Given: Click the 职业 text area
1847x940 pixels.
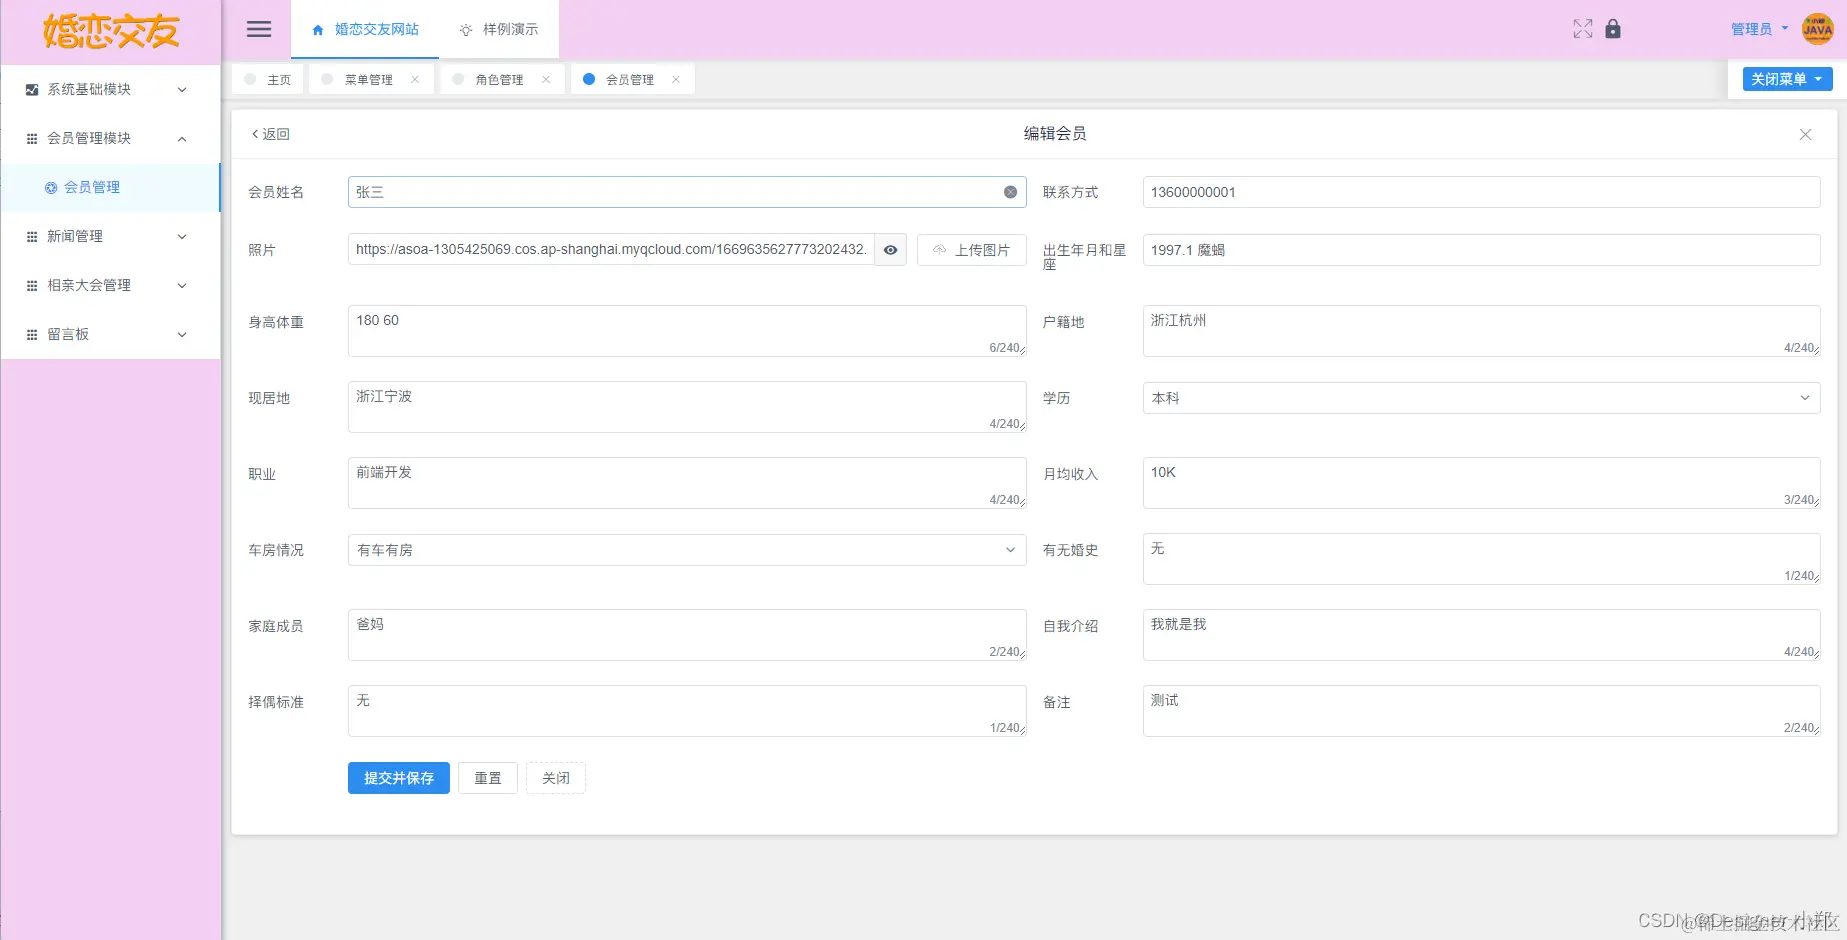Looking at the screenshot, I should click(x=687, y=483).
